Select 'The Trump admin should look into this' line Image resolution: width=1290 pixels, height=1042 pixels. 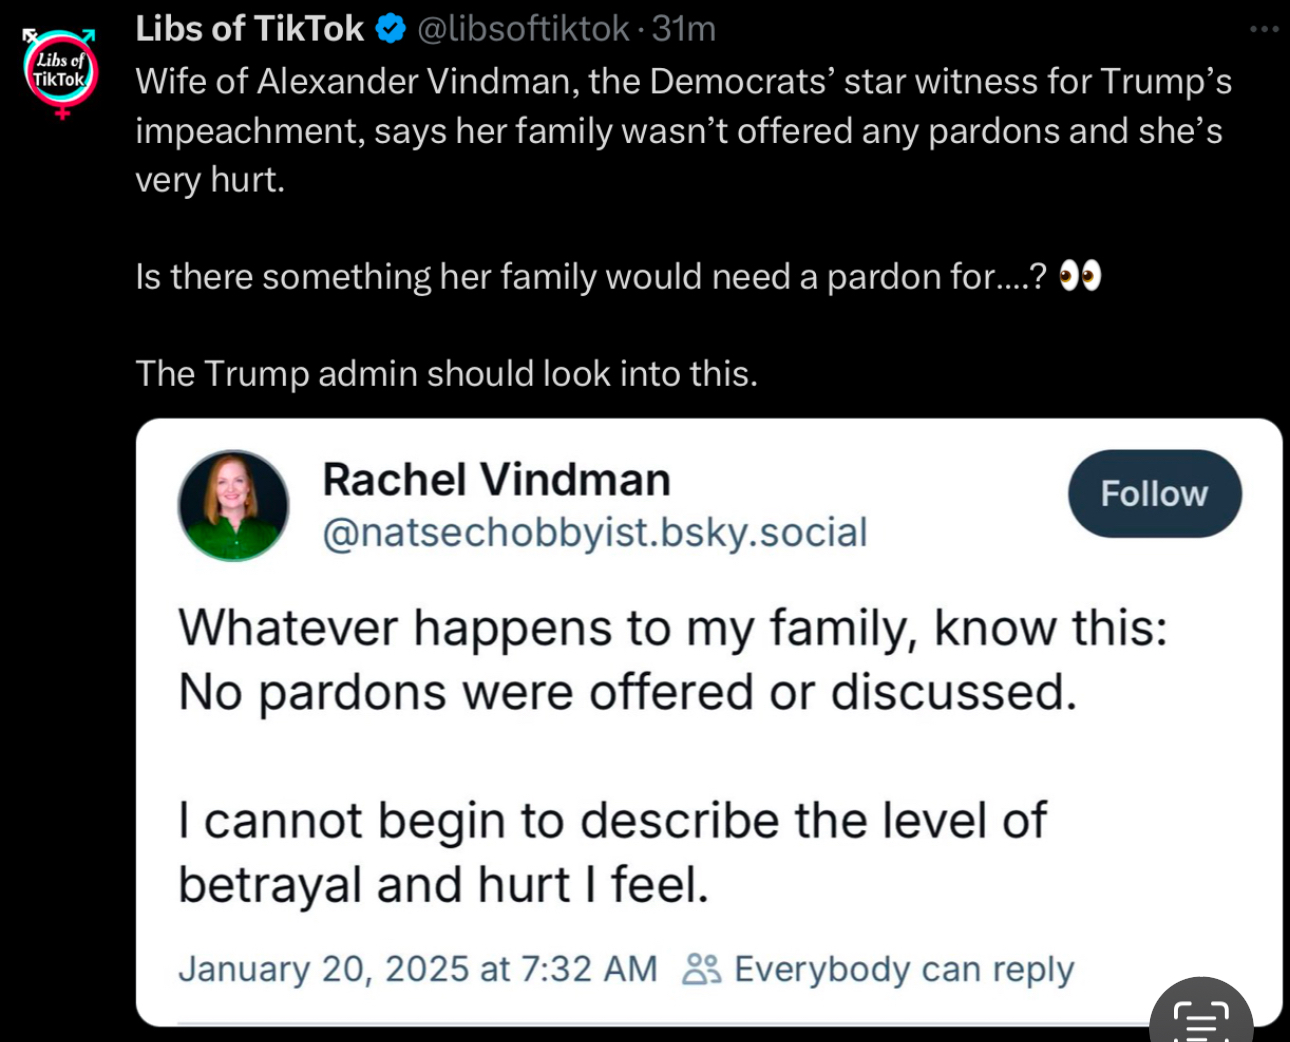point(446,373)
